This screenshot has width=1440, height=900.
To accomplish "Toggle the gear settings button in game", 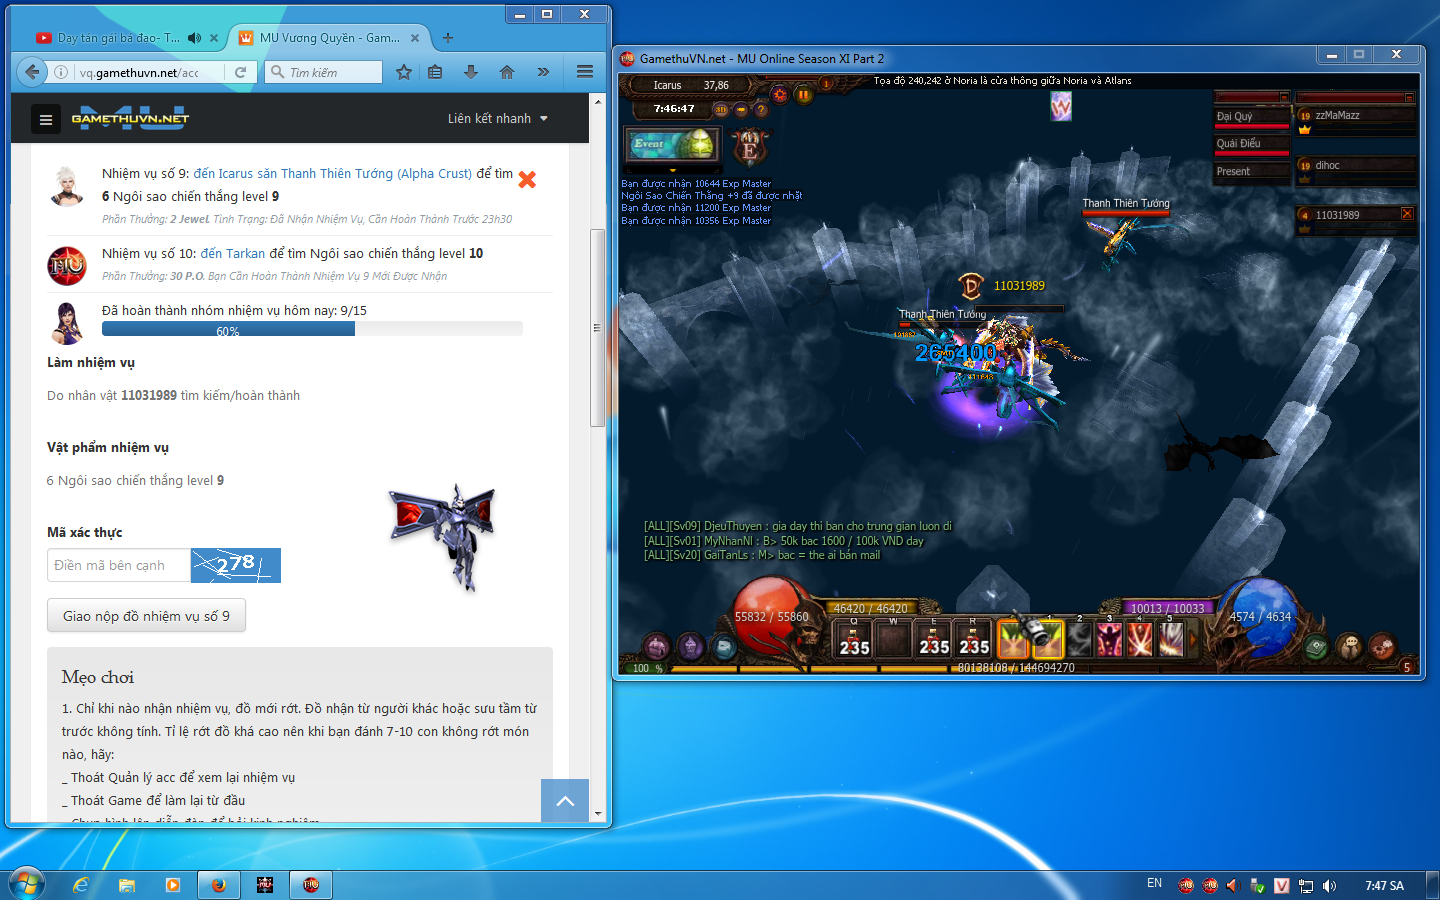I will coord(780,94).
